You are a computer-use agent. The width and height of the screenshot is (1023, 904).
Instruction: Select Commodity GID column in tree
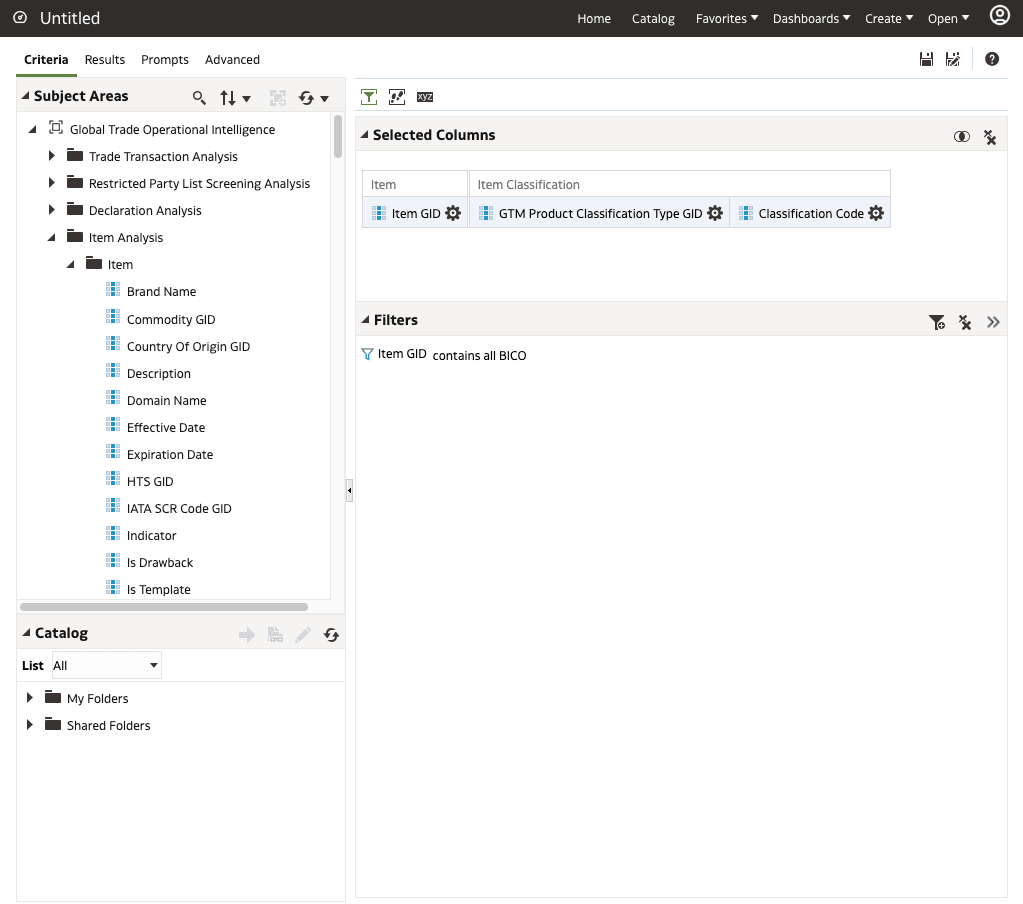point(171,320)
